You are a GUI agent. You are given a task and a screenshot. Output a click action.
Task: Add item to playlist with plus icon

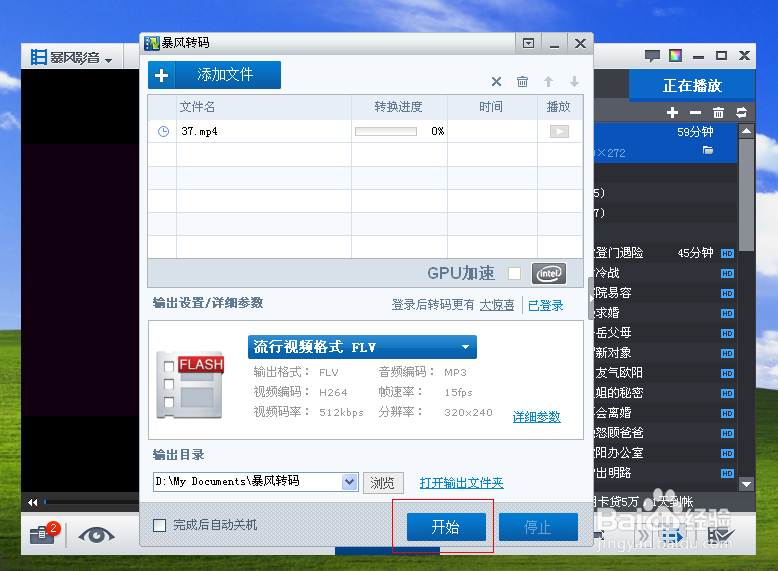click(x=672, y=113)
